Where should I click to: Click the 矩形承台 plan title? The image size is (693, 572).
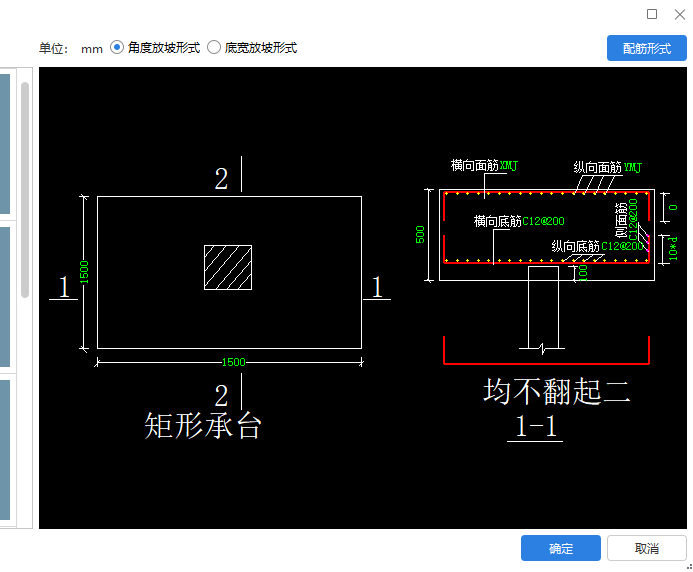(x=203, y=426)
